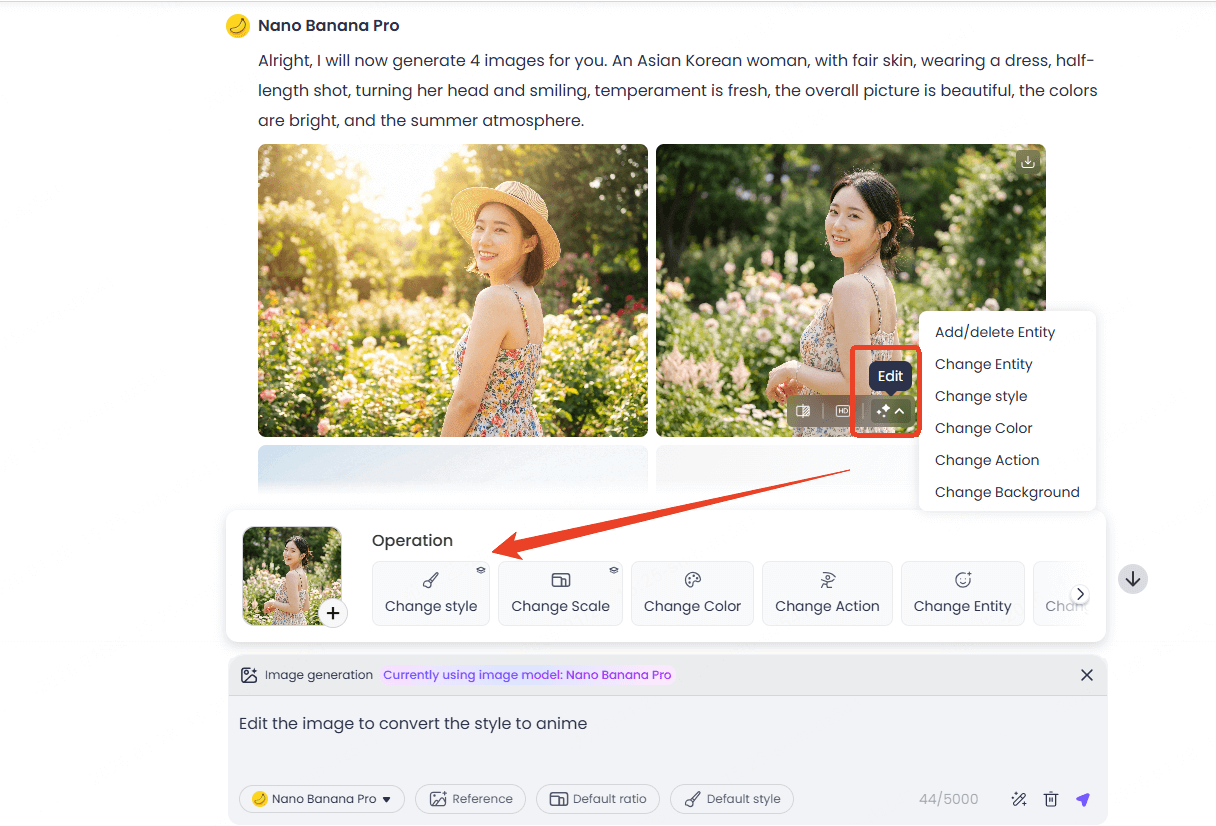Expand operations list with right chevron
Image resolution: width=1216 pixels, height=826 pixels.
pos(1080,594)
